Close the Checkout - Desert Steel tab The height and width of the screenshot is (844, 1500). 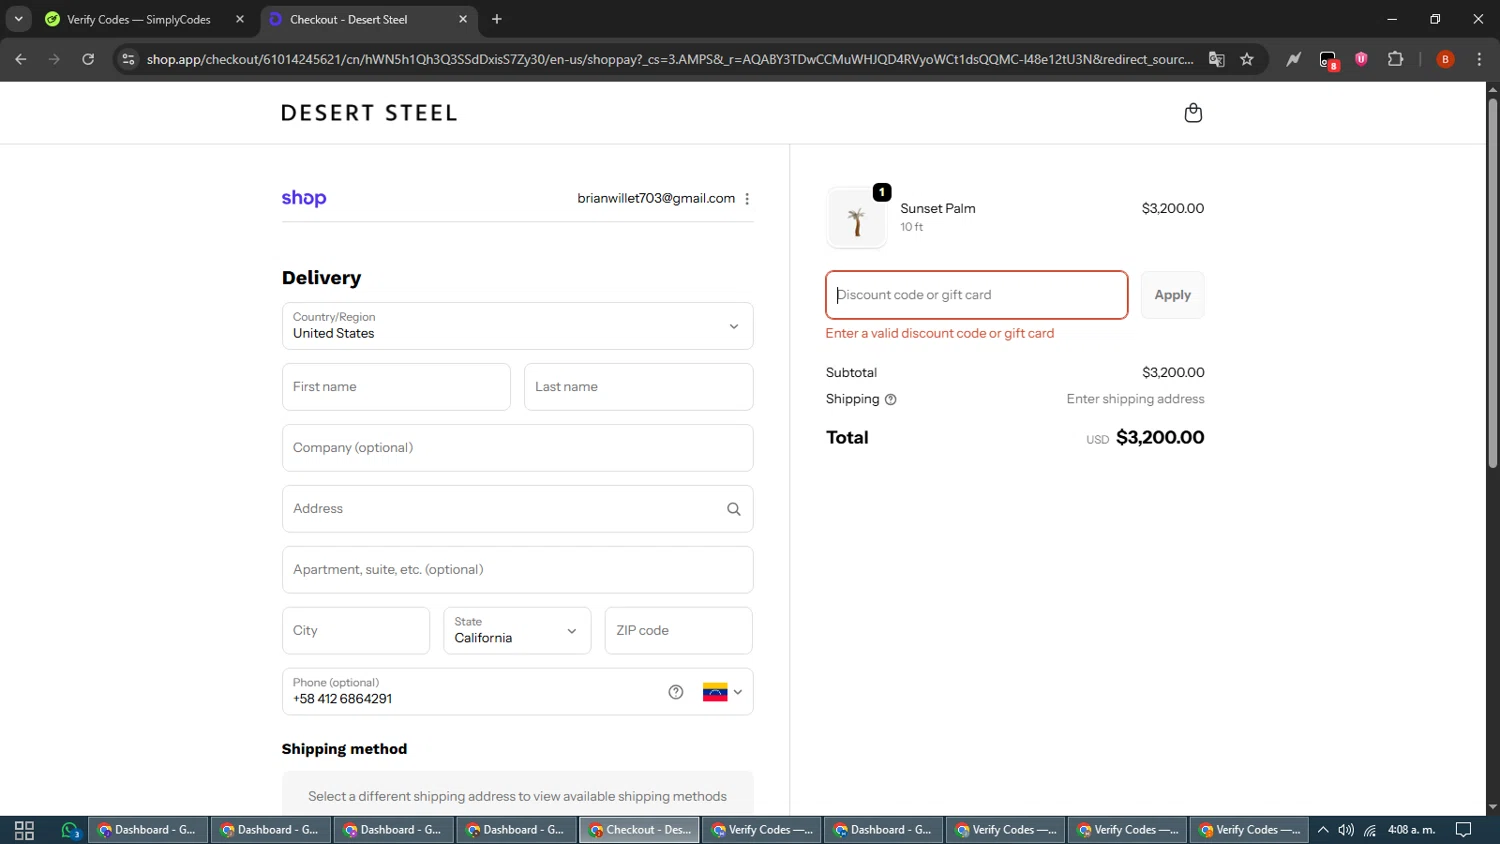coord(463,19)
